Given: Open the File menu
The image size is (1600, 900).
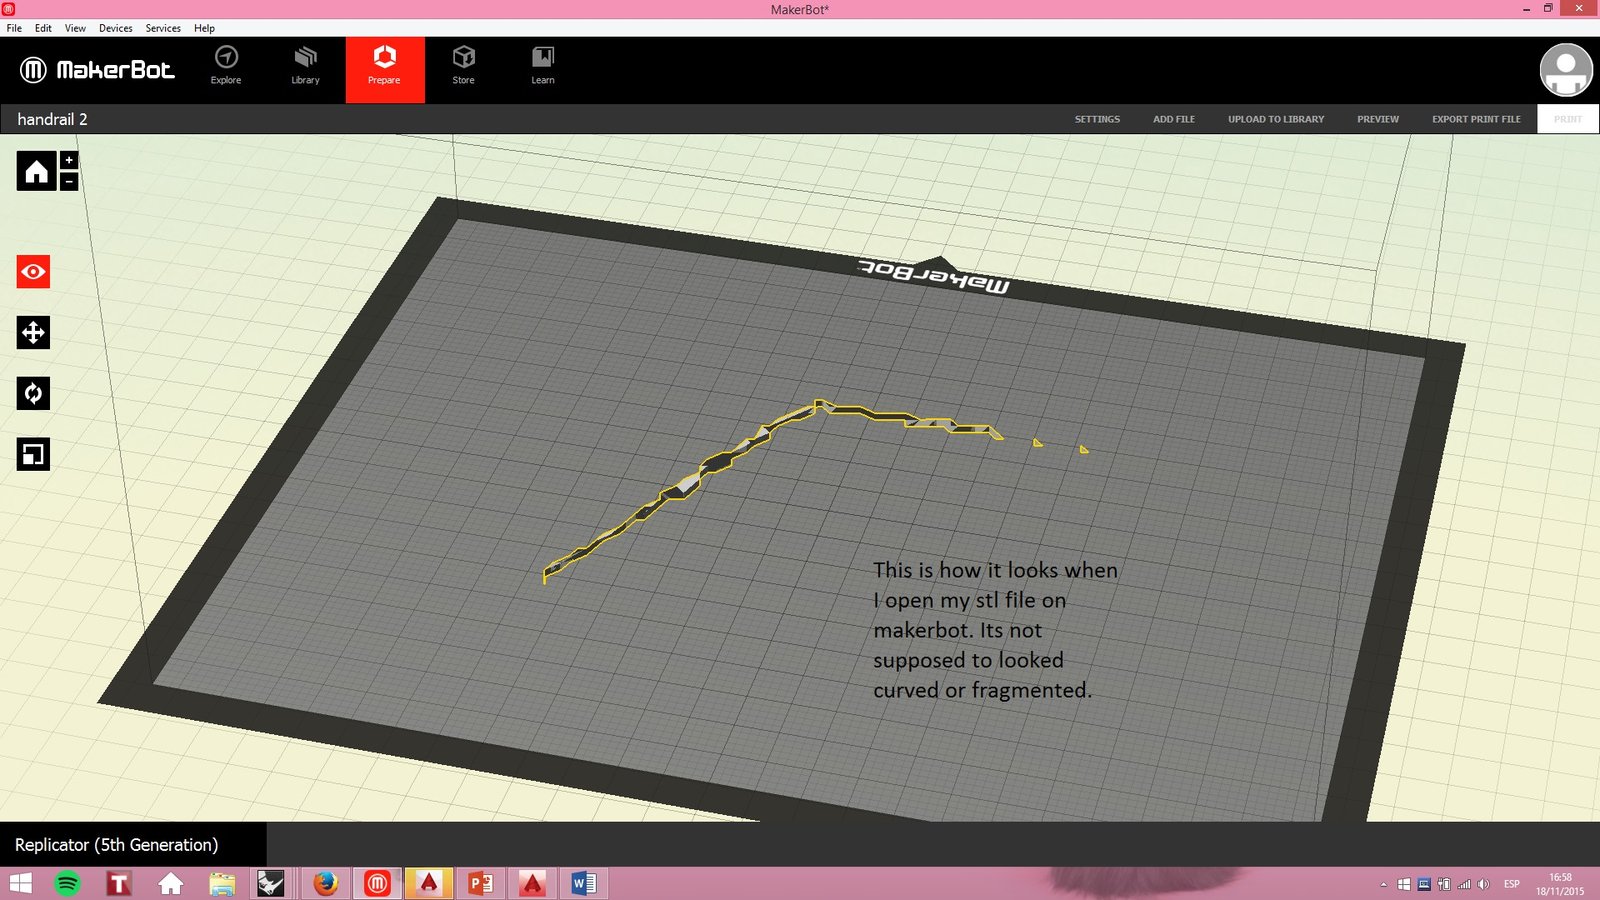Looking at the screenshot, I should tap(14, 28).
